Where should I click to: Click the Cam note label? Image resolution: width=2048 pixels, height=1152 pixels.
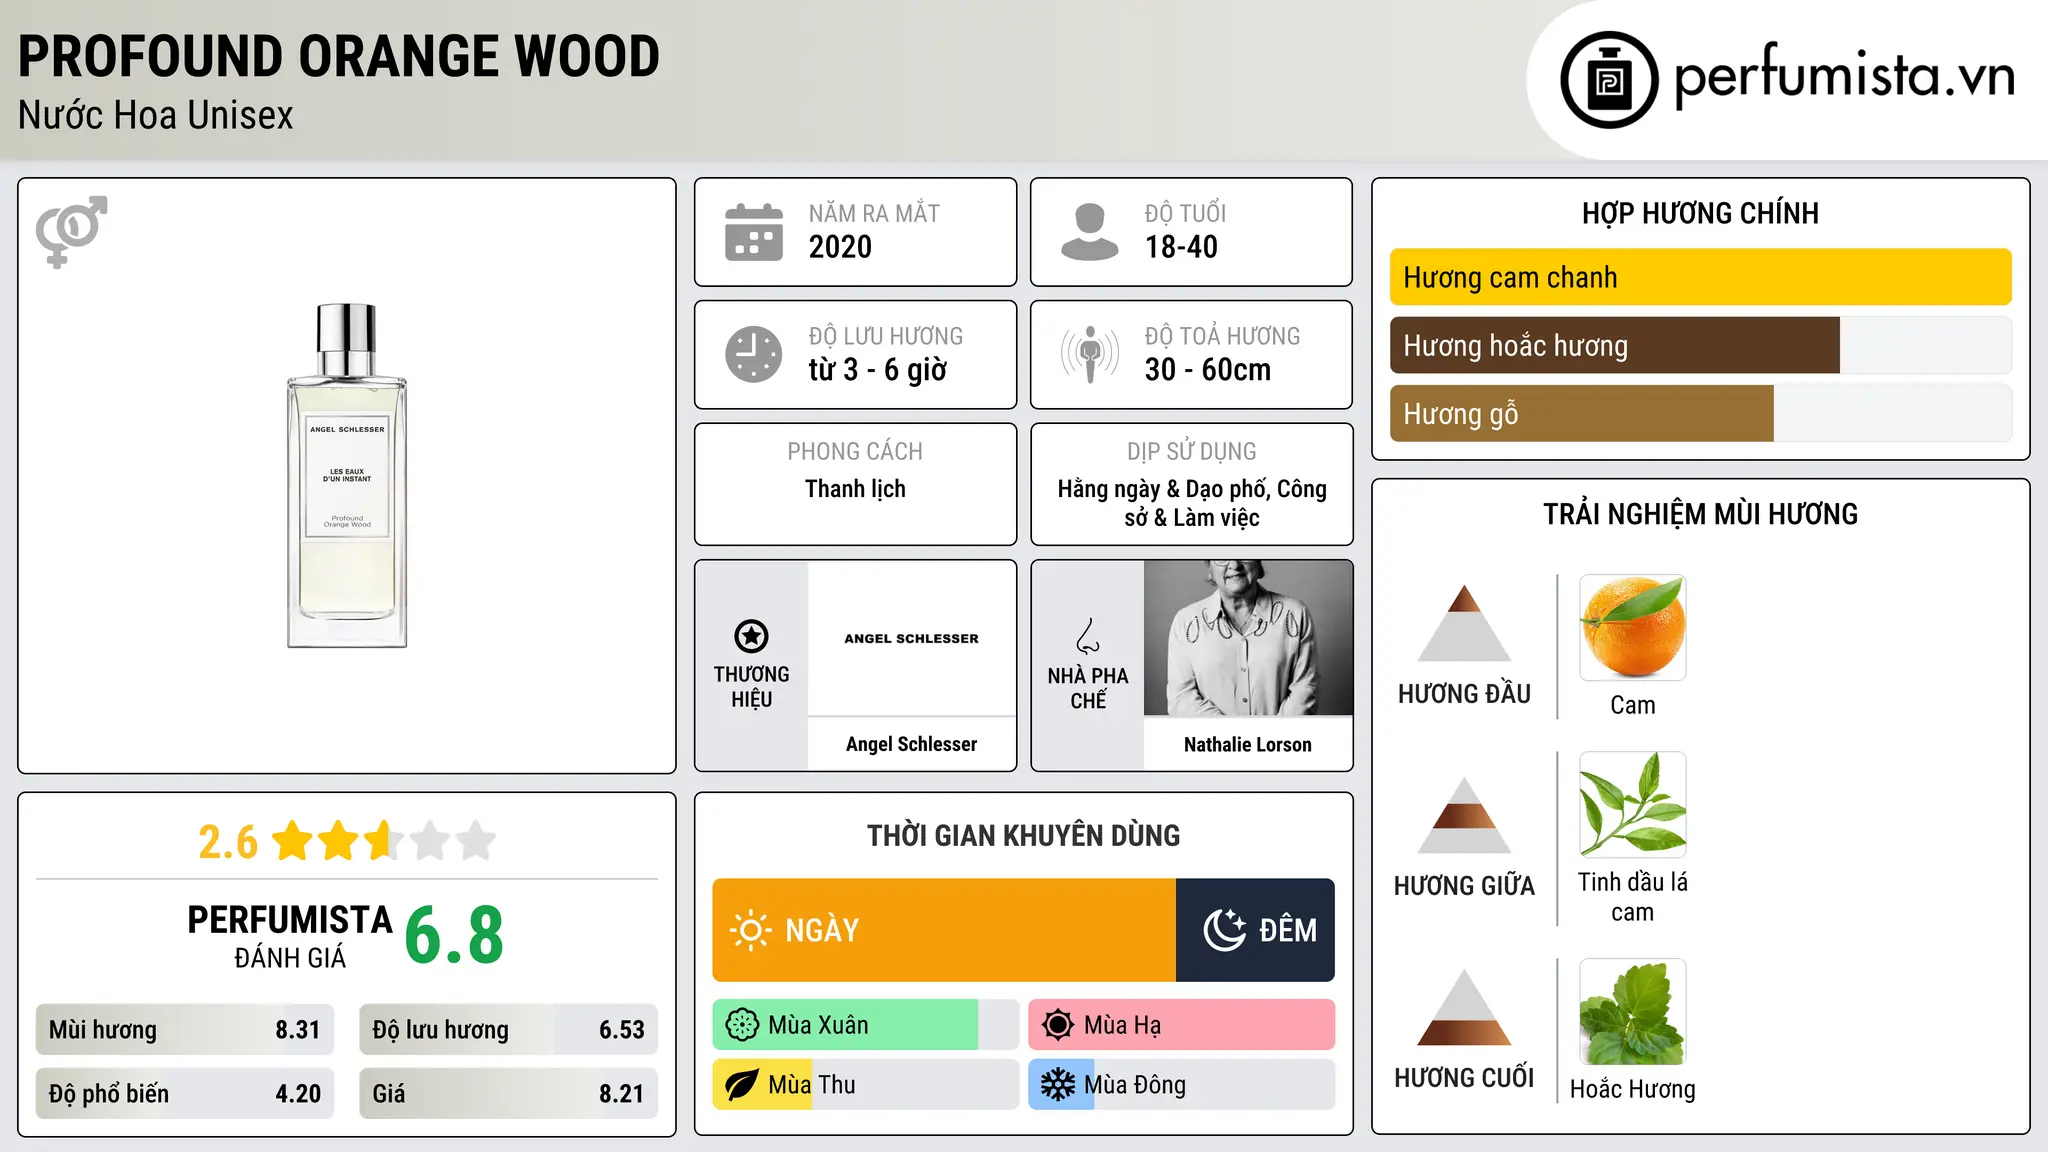(1632, 706)
